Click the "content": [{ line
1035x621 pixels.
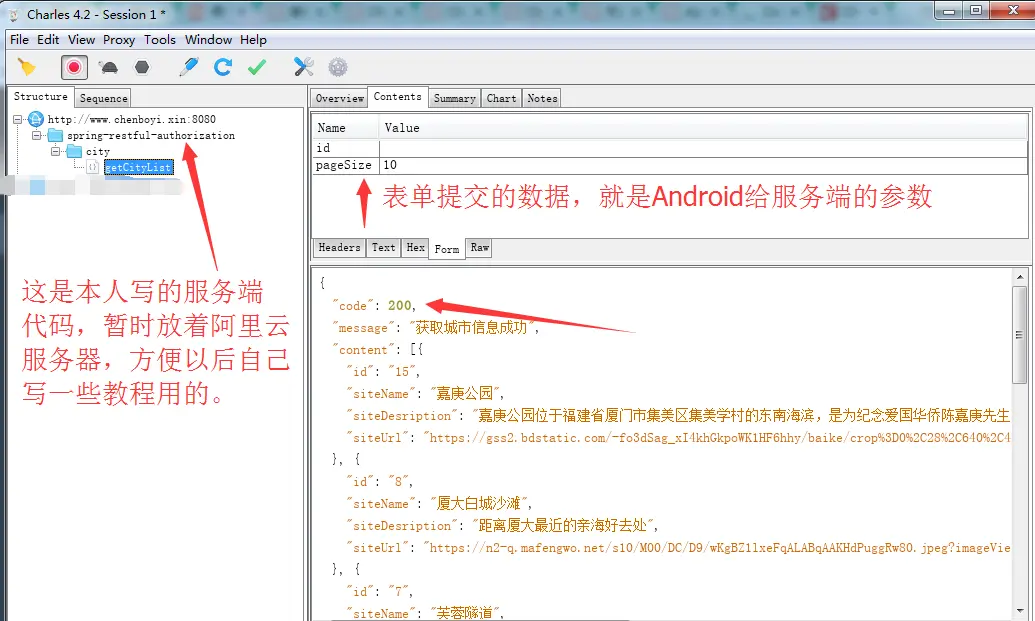coord(378,350)
